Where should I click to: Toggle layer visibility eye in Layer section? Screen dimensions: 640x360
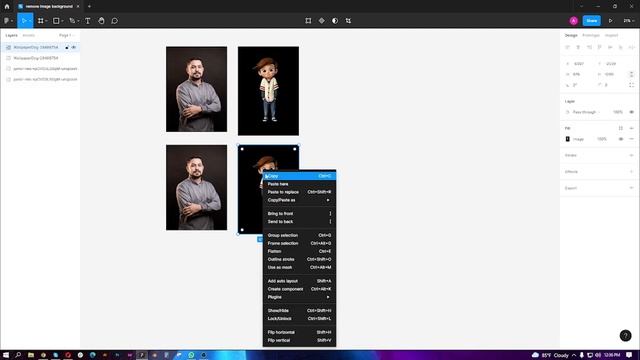tap(631, 112)
